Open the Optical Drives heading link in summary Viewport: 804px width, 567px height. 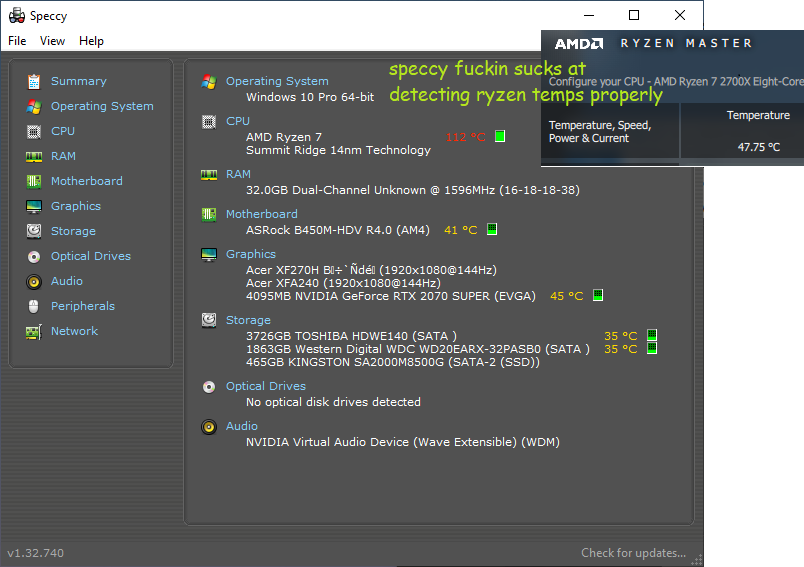(x=266, y=386)
